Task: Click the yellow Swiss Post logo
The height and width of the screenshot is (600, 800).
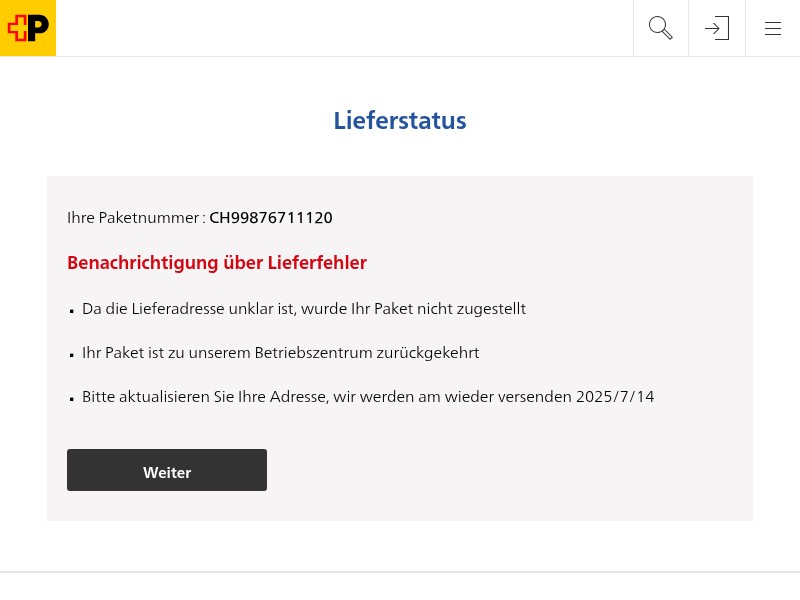Action: click(28, 28)
